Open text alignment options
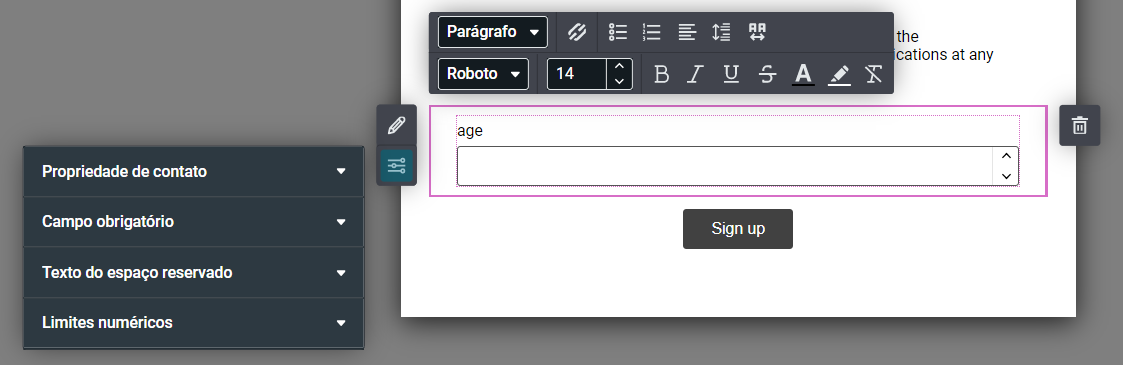 [688, 31]
